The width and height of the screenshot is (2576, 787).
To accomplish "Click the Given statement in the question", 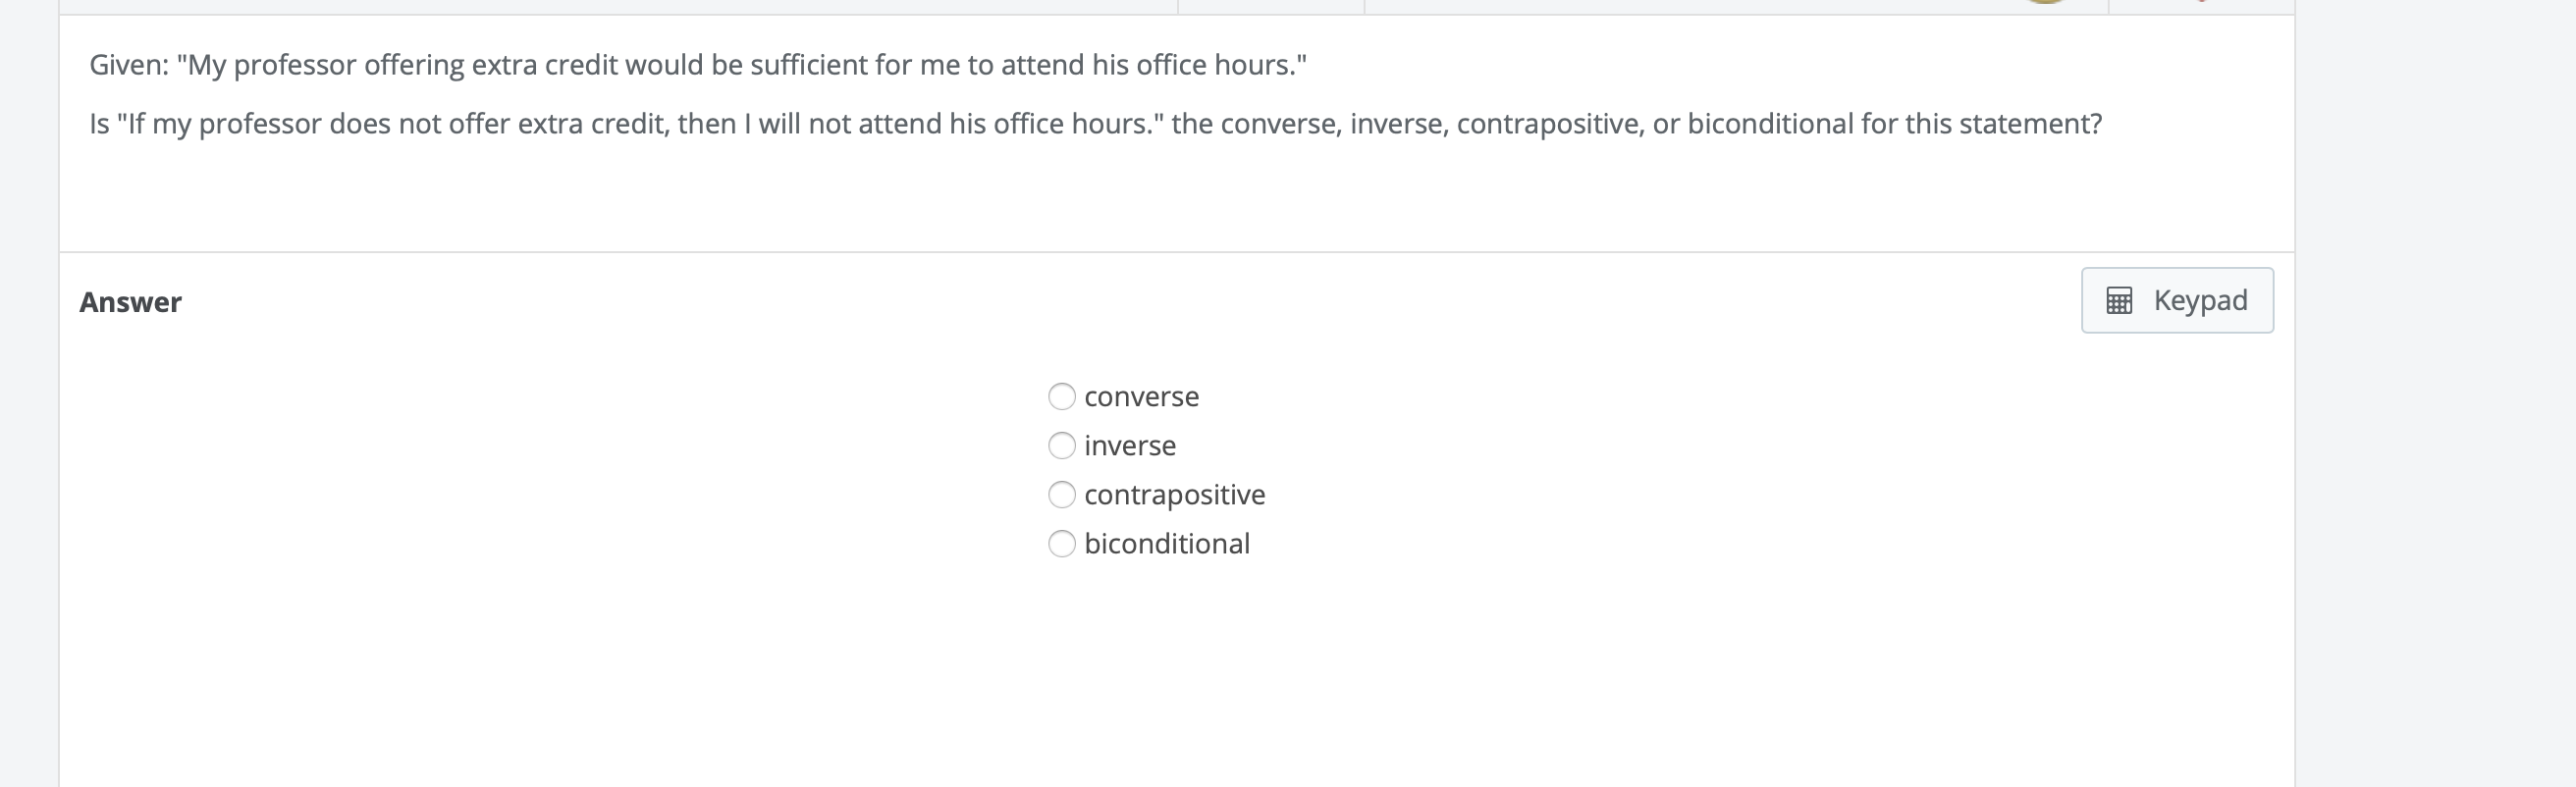I will (698, 63).
